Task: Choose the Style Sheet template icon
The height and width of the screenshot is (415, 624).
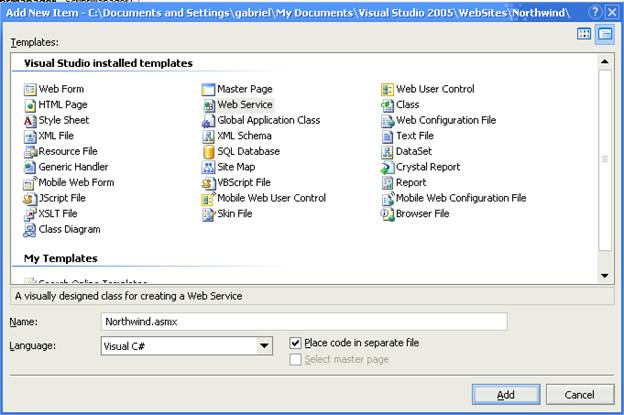Action: 30,121
